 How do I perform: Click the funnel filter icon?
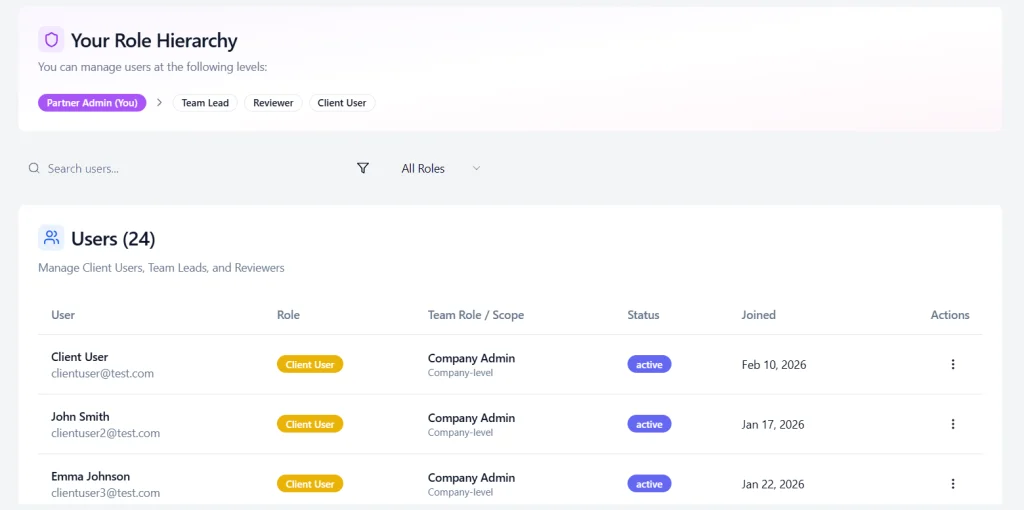[363, 169]
